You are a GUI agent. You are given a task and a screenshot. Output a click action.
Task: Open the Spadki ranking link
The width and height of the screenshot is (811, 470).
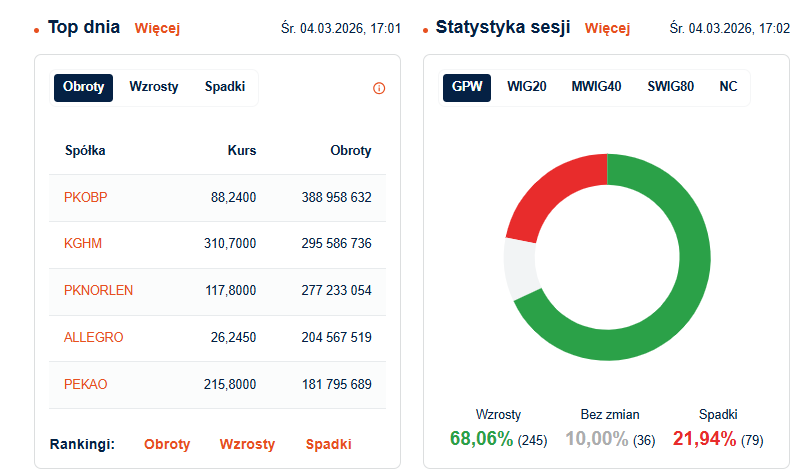[x=328, y=444]
